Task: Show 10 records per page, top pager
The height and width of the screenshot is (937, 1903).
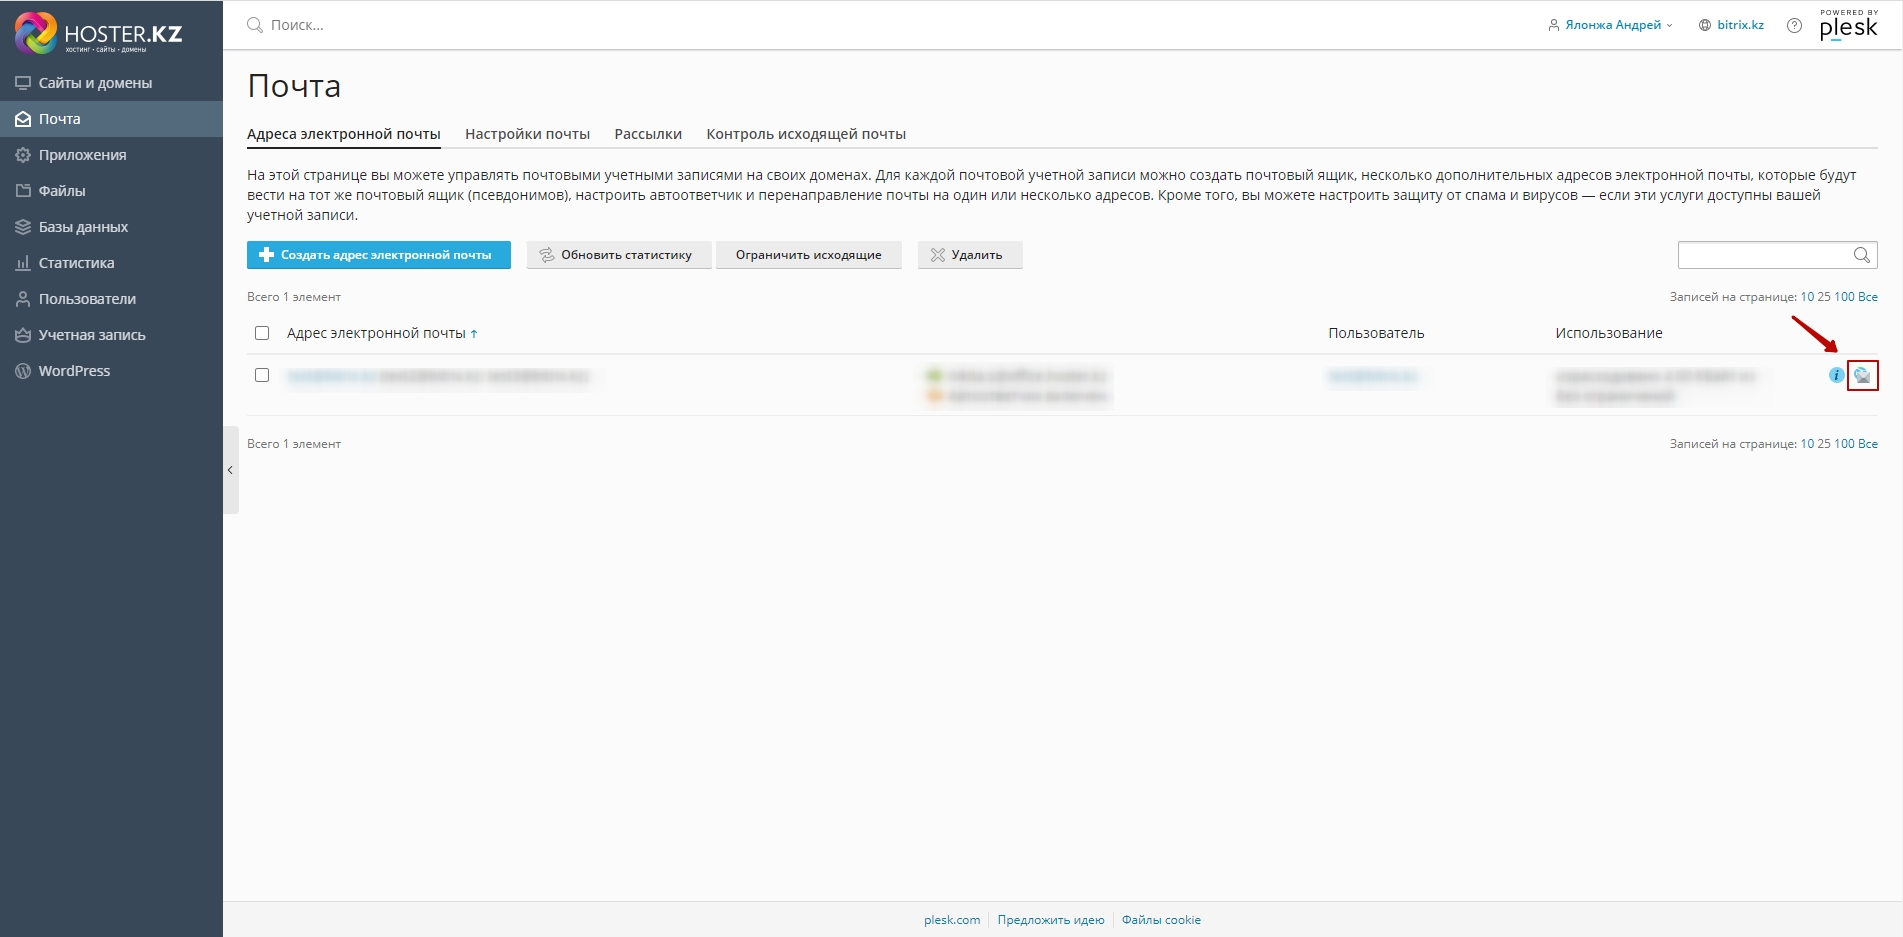Action: [1807, 297]
